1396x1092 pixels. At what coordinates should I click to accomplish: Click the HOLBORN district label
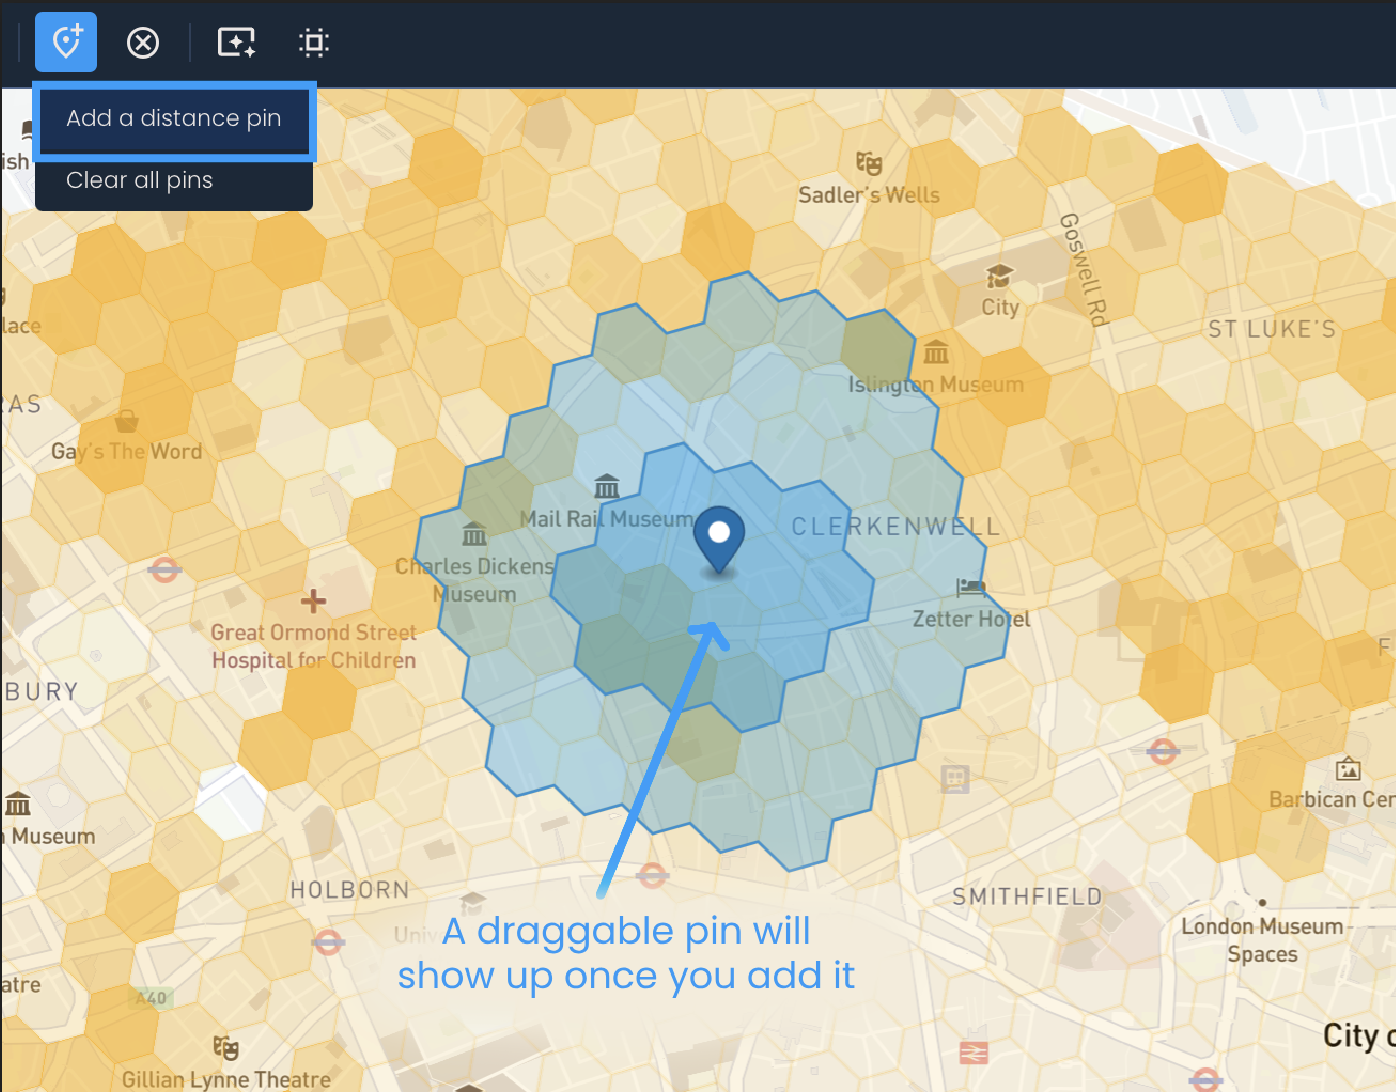[x=350, y=890]
